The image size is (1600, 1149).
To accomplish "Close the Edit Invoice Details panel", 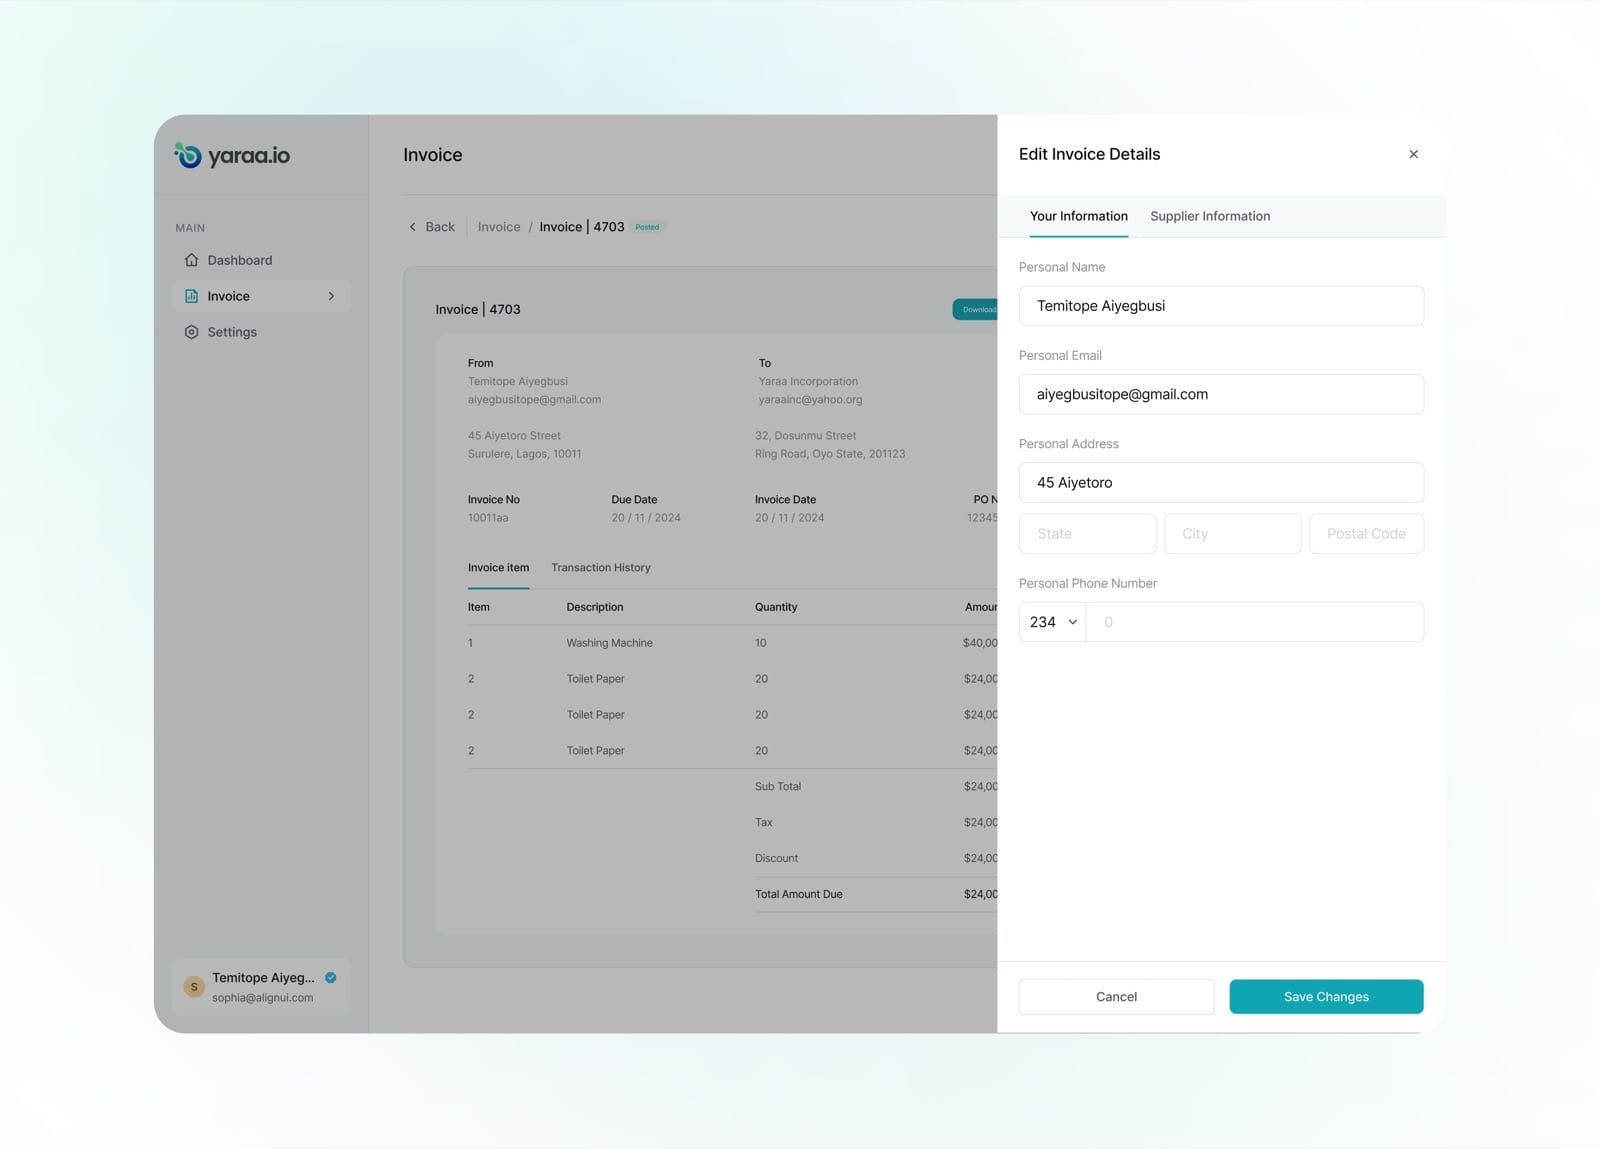I will tap(1413, 154).
